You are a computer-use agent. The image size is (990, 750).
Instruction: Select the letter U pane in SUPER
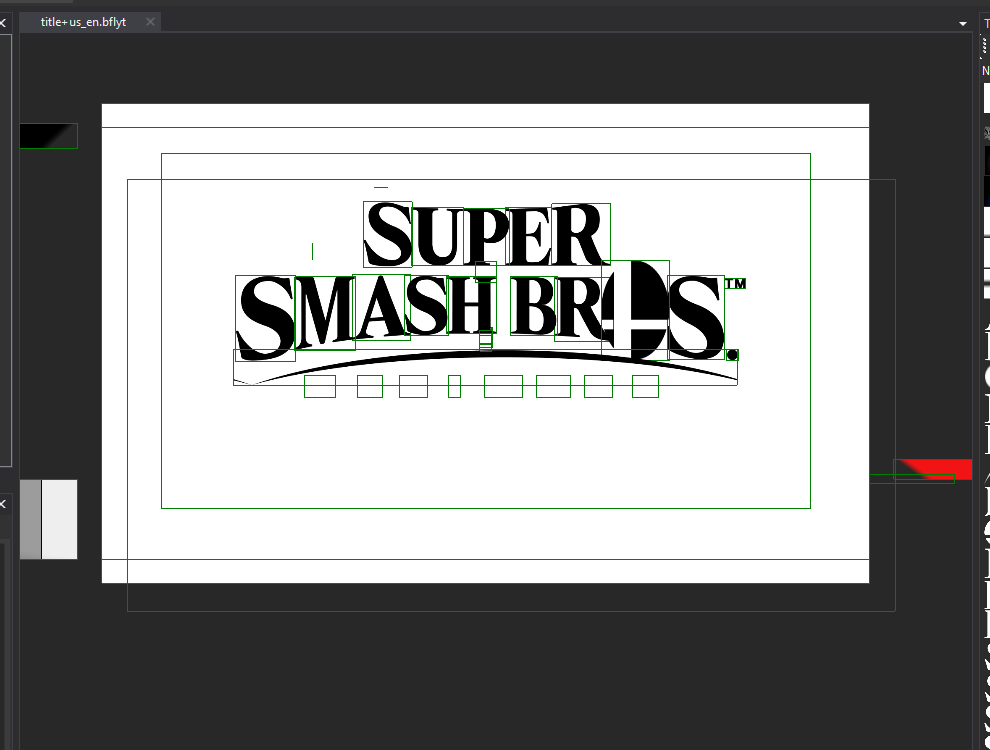tap(437, 236)
